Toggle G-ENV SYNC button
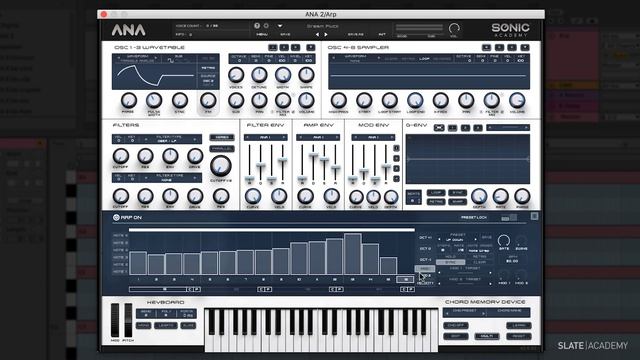The image size is (640, 360). (458, 193)
